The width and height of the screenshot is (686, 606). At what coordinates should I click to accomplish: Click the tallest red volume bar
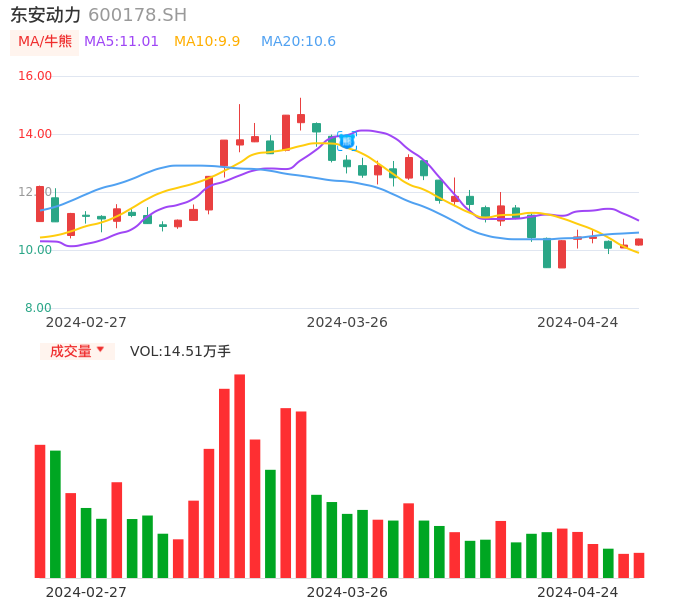(240, 475)
